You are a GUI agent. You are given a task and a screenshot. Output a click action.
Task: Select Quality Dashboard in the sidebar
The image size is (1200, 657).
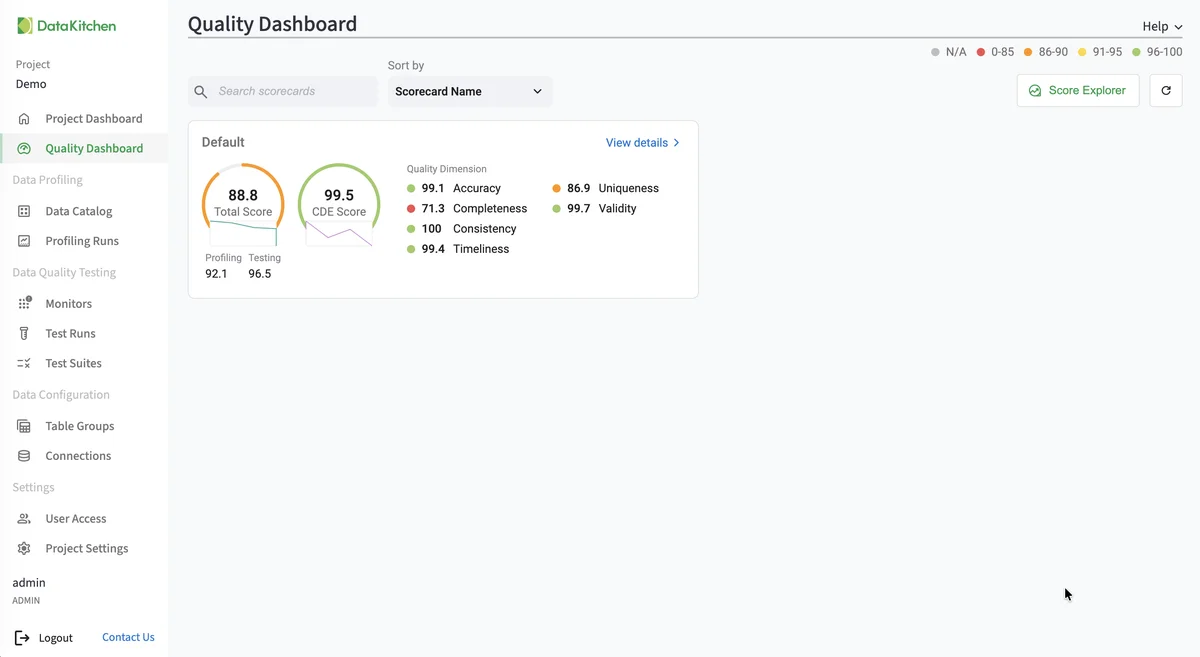(93, 148)
